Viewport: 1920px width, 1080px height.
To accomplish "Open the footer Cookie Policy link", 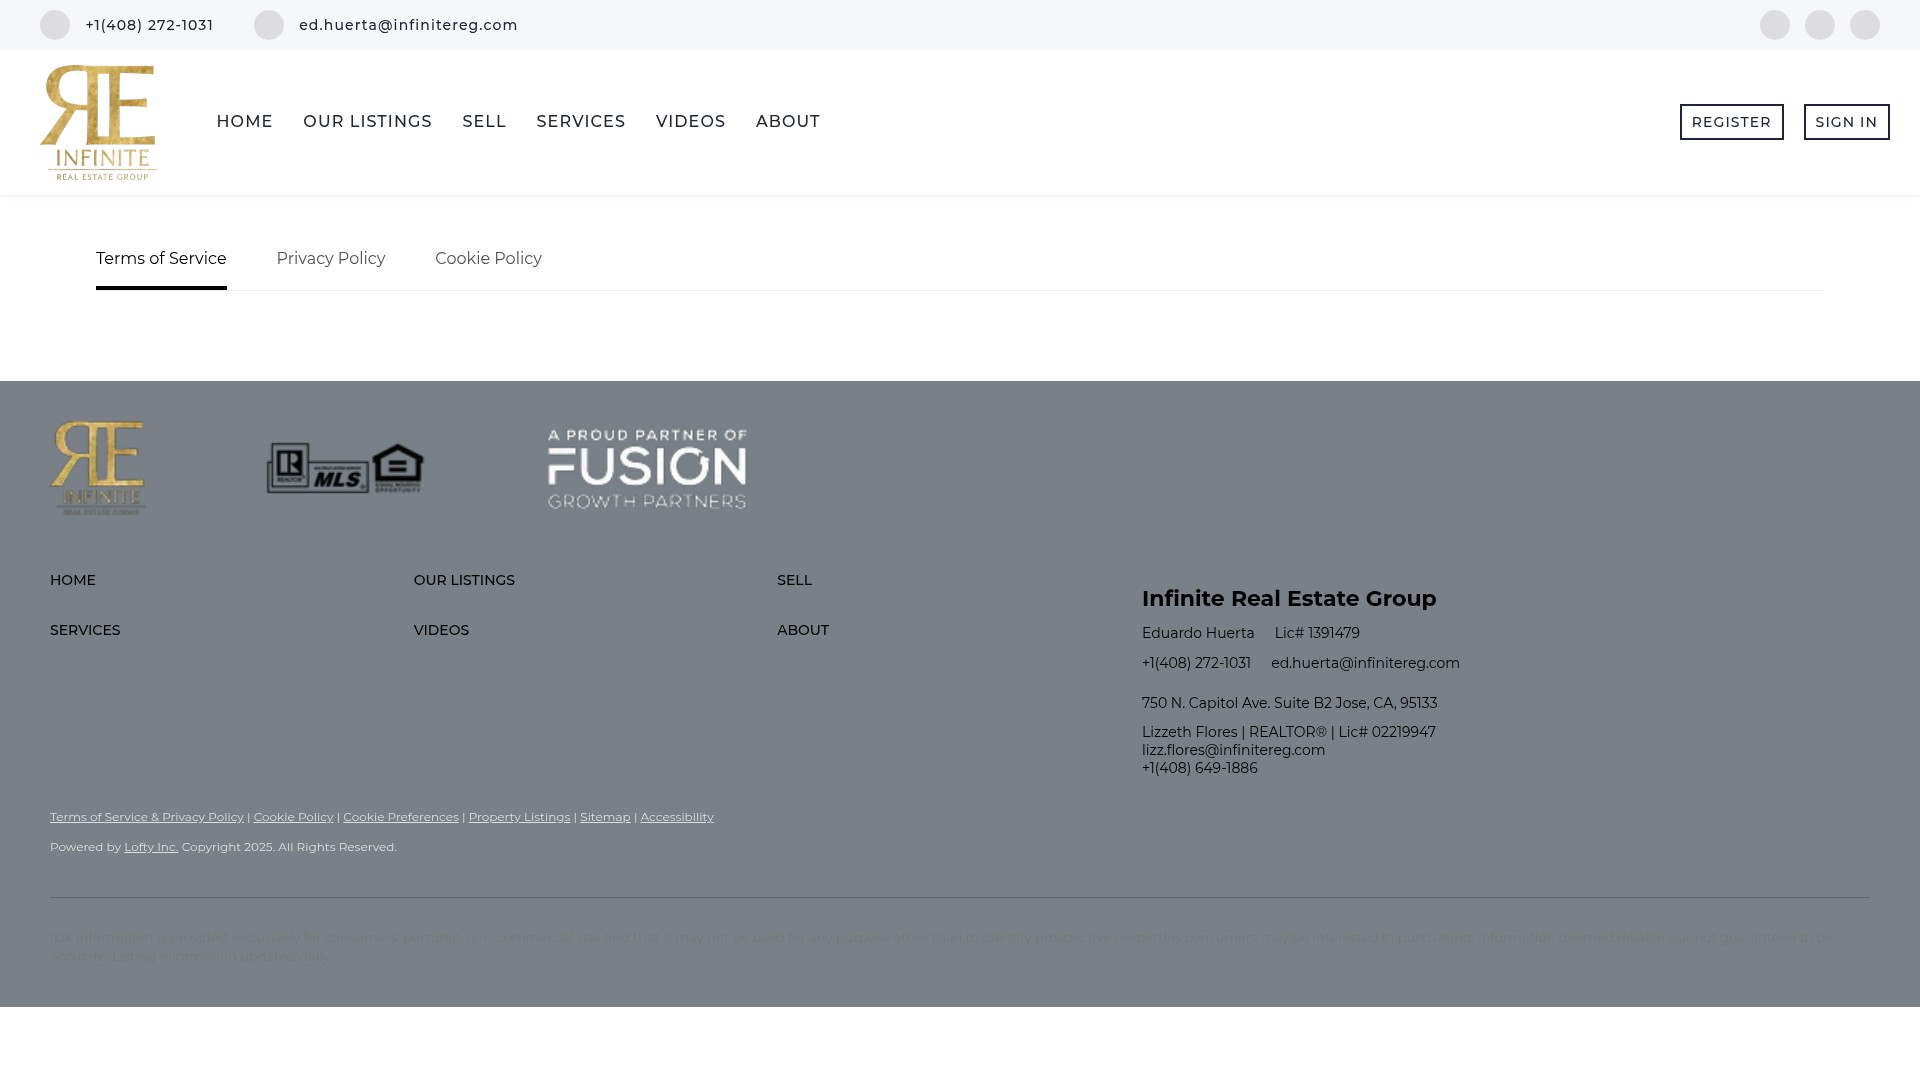I will pyautogui.click(x=293, y=817).
